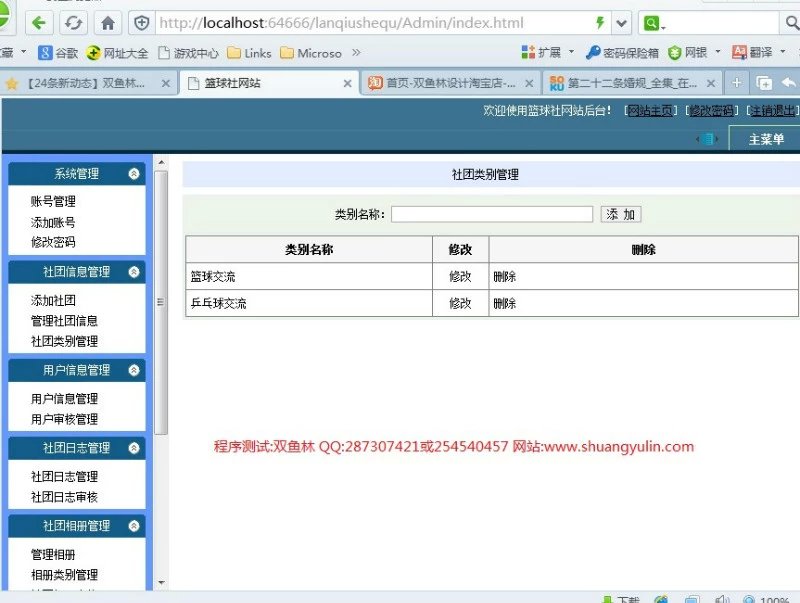Screen dimensions: 800x603
Task: Open 管理相册 in sidebar
Action: point(53,555)
